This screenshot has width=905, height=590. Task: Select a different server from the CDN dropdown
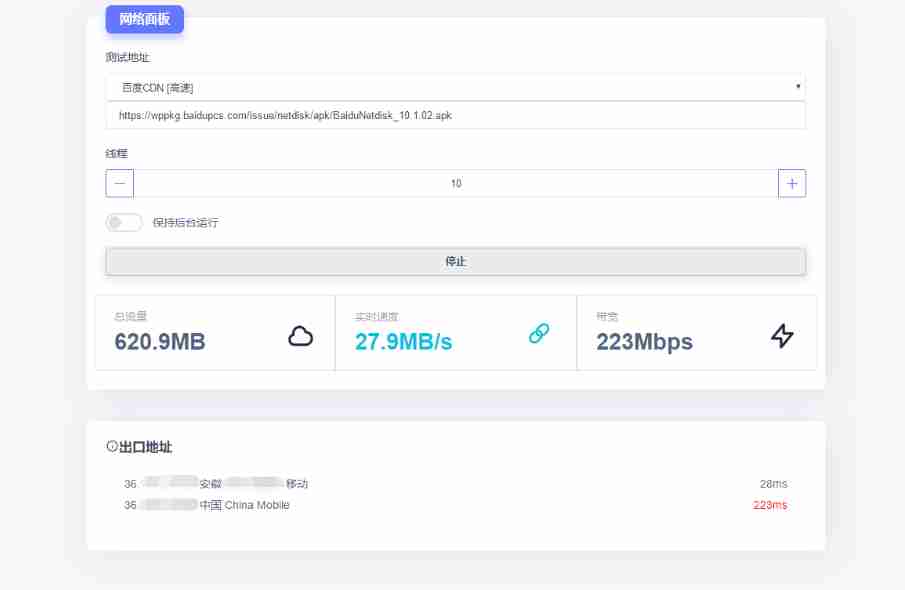pos(455,87)
